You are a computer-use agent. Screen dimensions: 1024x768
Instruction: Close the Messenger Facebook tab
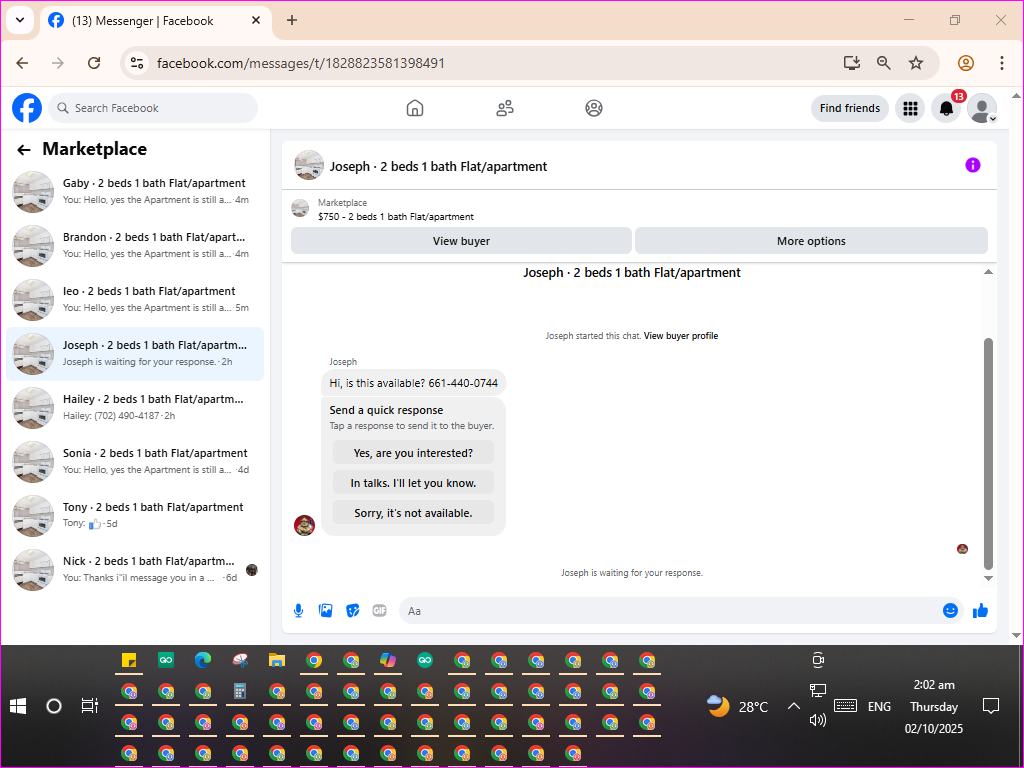pyautogui.click(x=256, y=20)
